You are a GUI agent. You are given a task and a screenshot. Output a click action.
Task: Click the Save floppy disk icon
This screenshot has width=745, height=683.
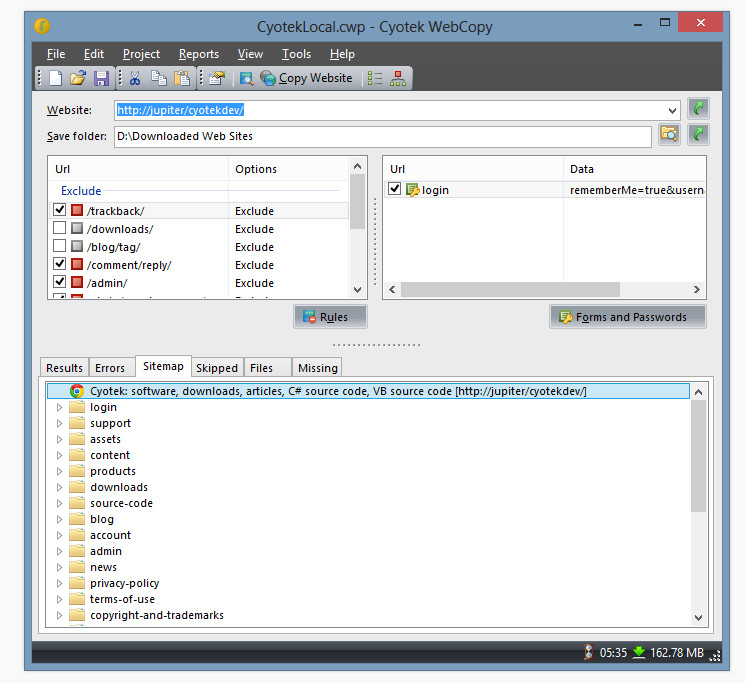click(101, 78)
